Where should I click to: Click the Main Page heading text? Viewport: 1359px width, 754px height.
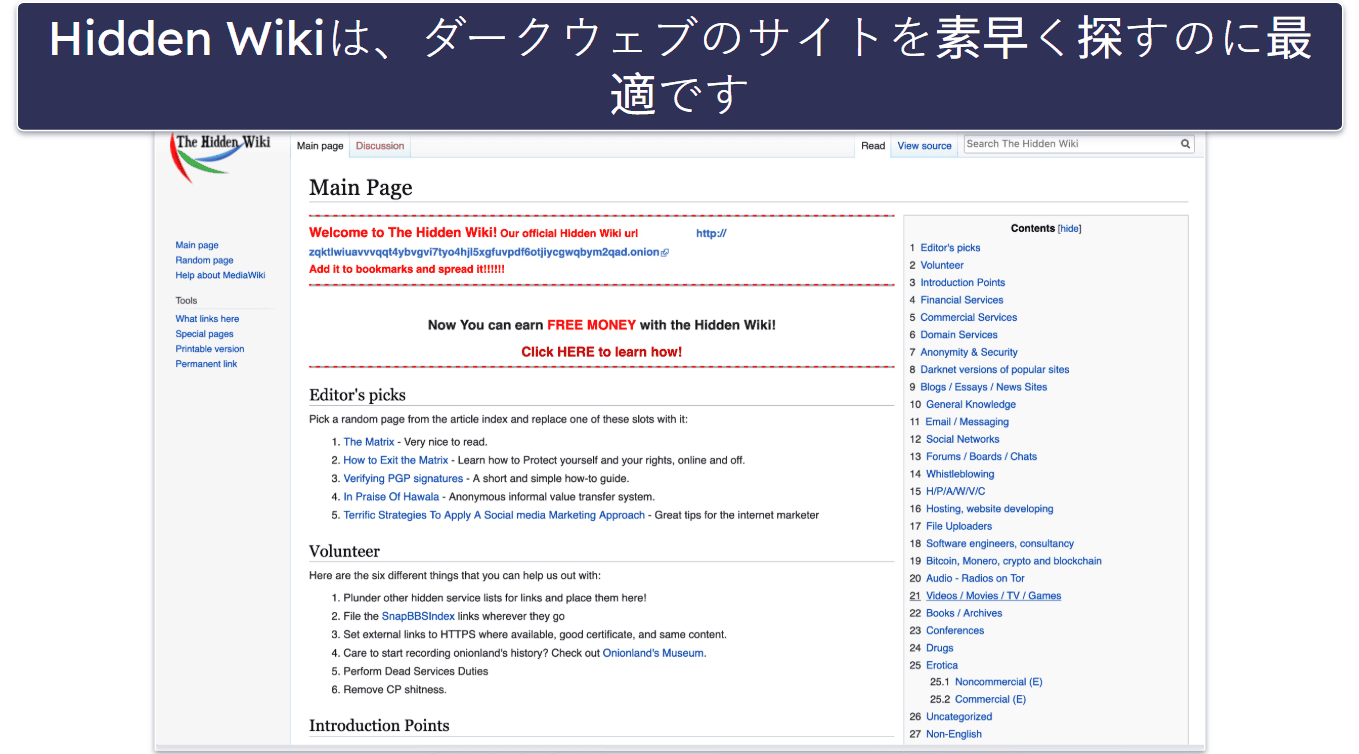coord(361,188)
